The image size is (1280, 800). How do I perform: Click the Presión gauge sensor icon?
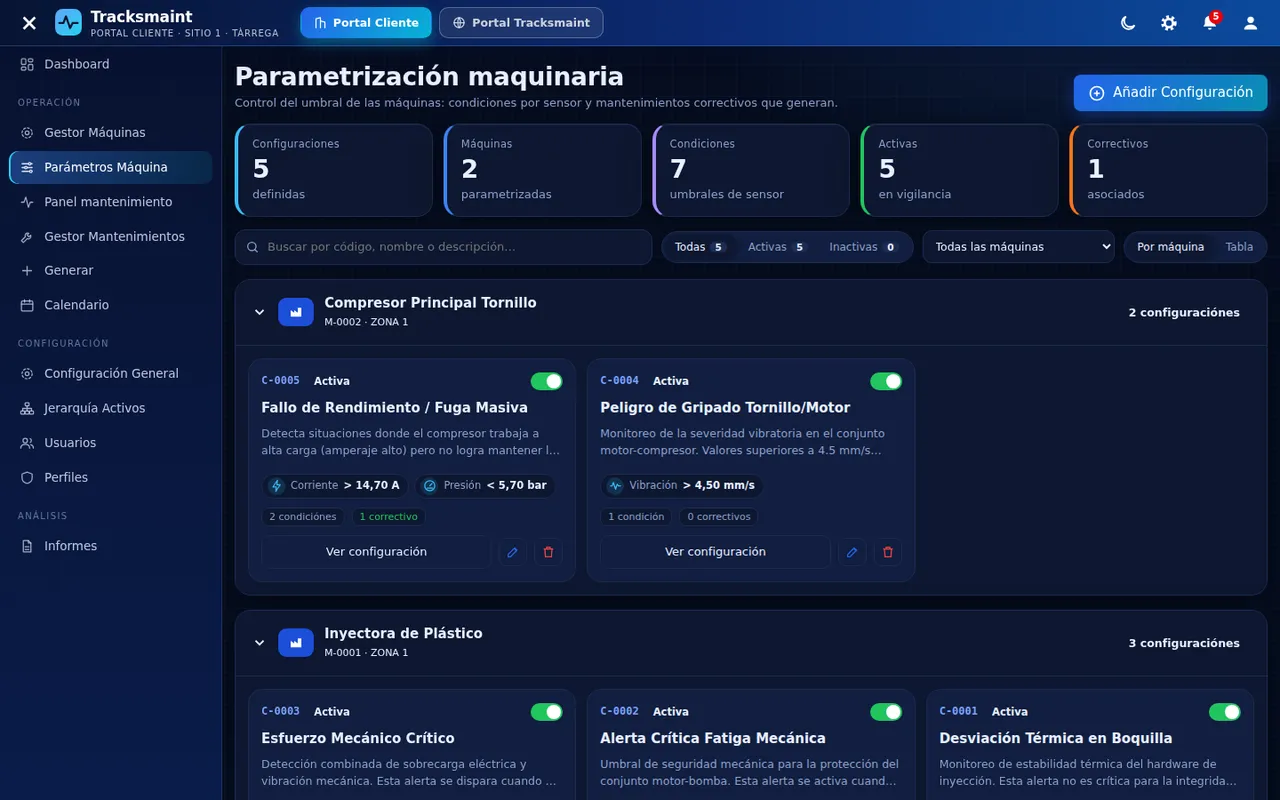[430, 486]
